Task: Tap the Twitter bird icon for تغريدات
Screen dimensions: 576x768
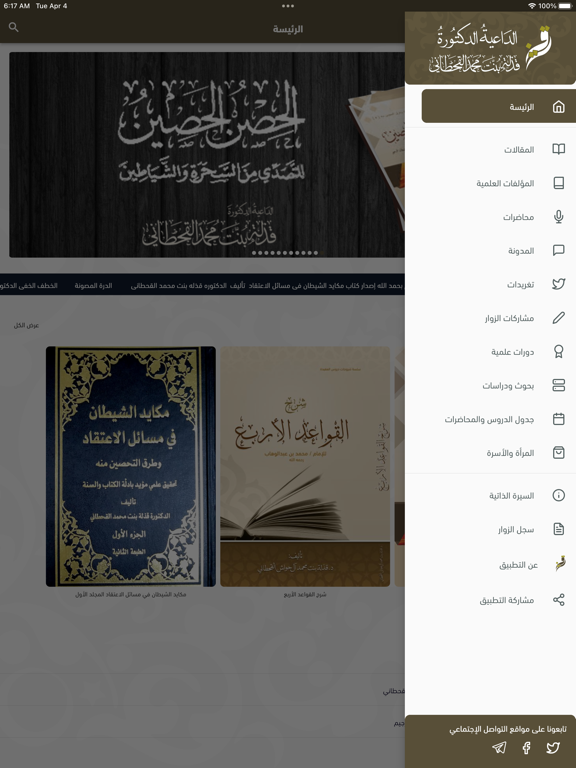Action: (558, 284)
